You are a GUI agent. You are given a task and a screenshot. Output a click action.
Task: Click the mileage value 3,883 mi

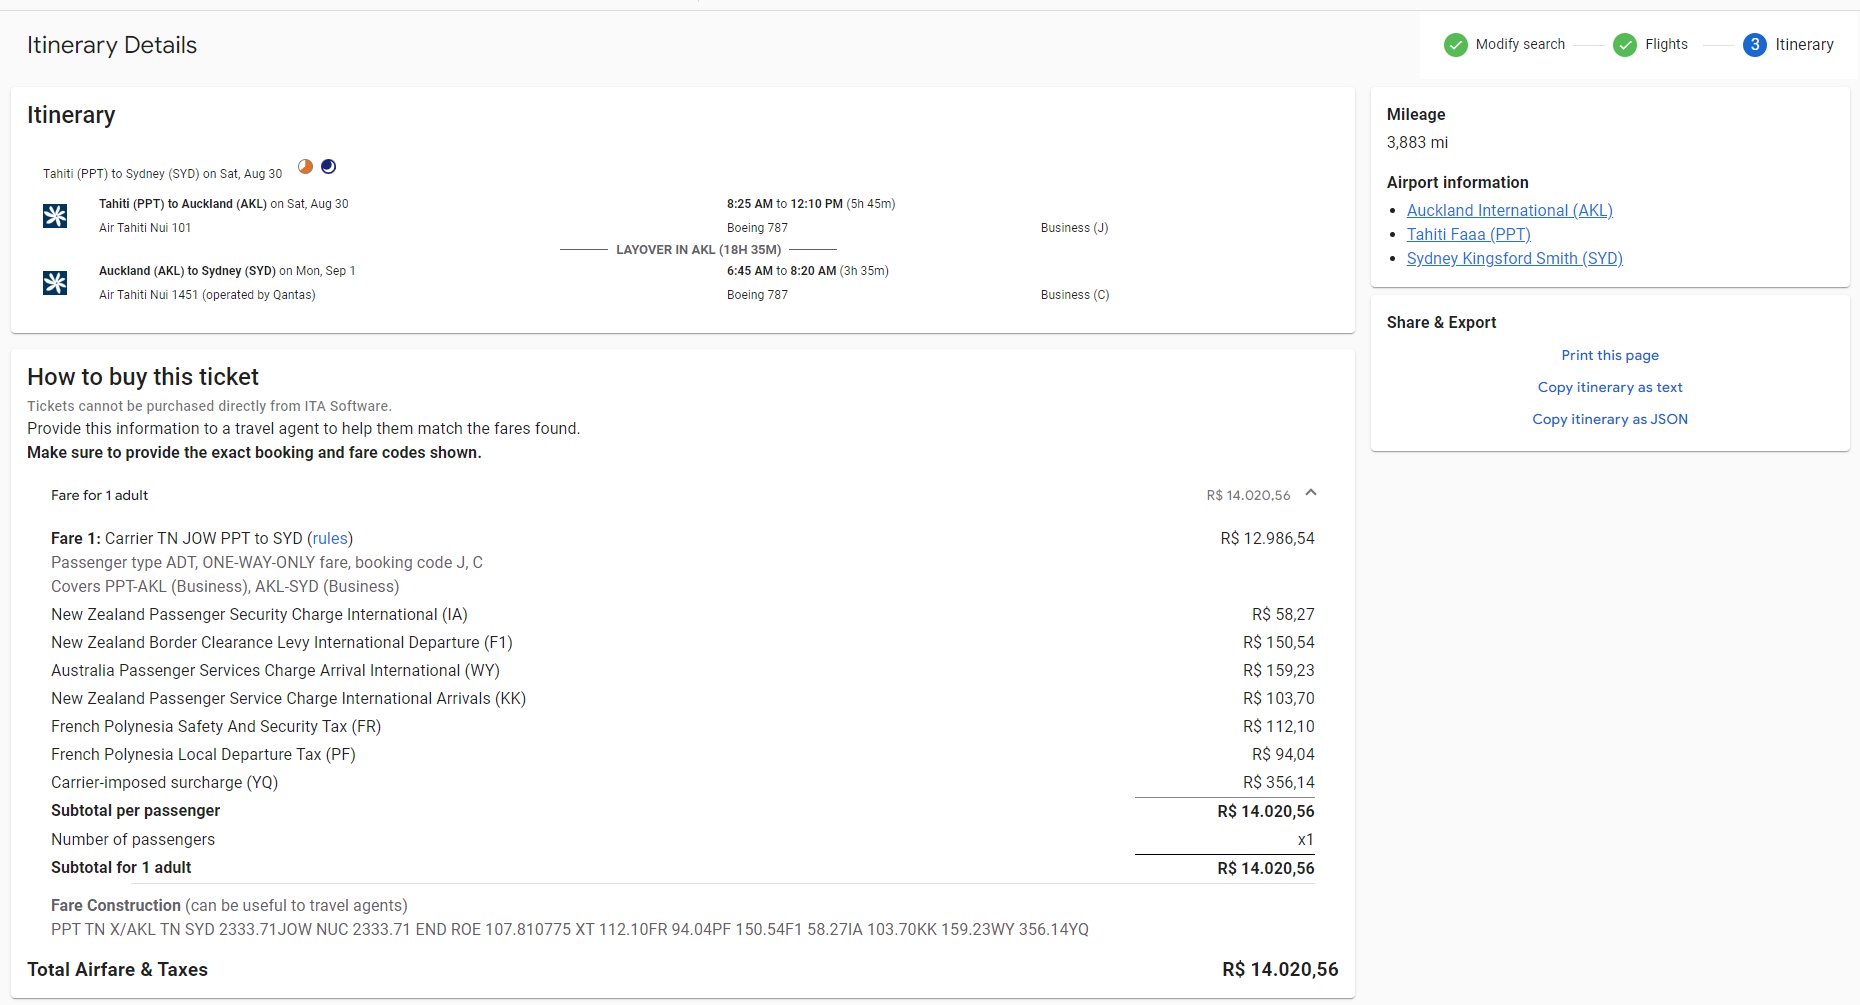click(x=1417, y=142)
